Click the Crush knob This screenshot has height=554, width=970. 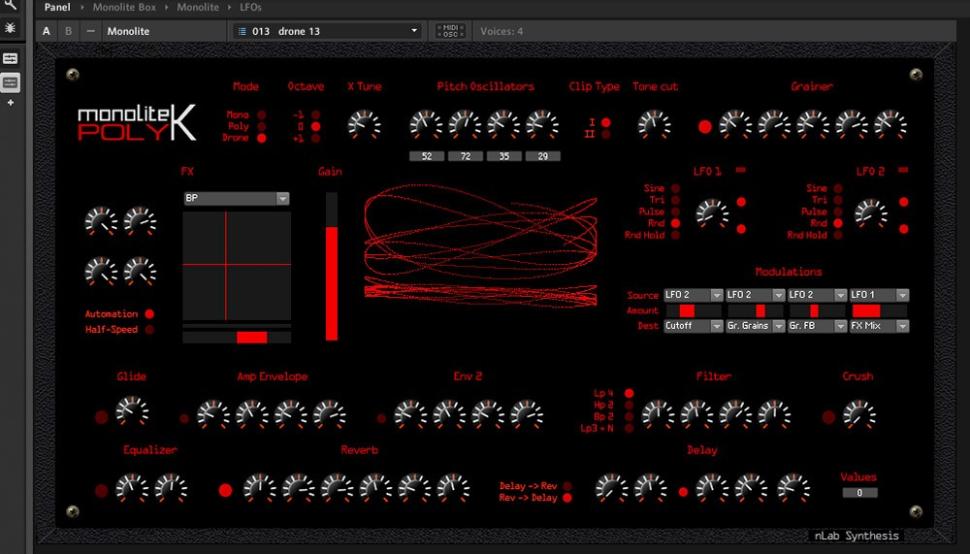pyautogui.click(x=858, y=413)
